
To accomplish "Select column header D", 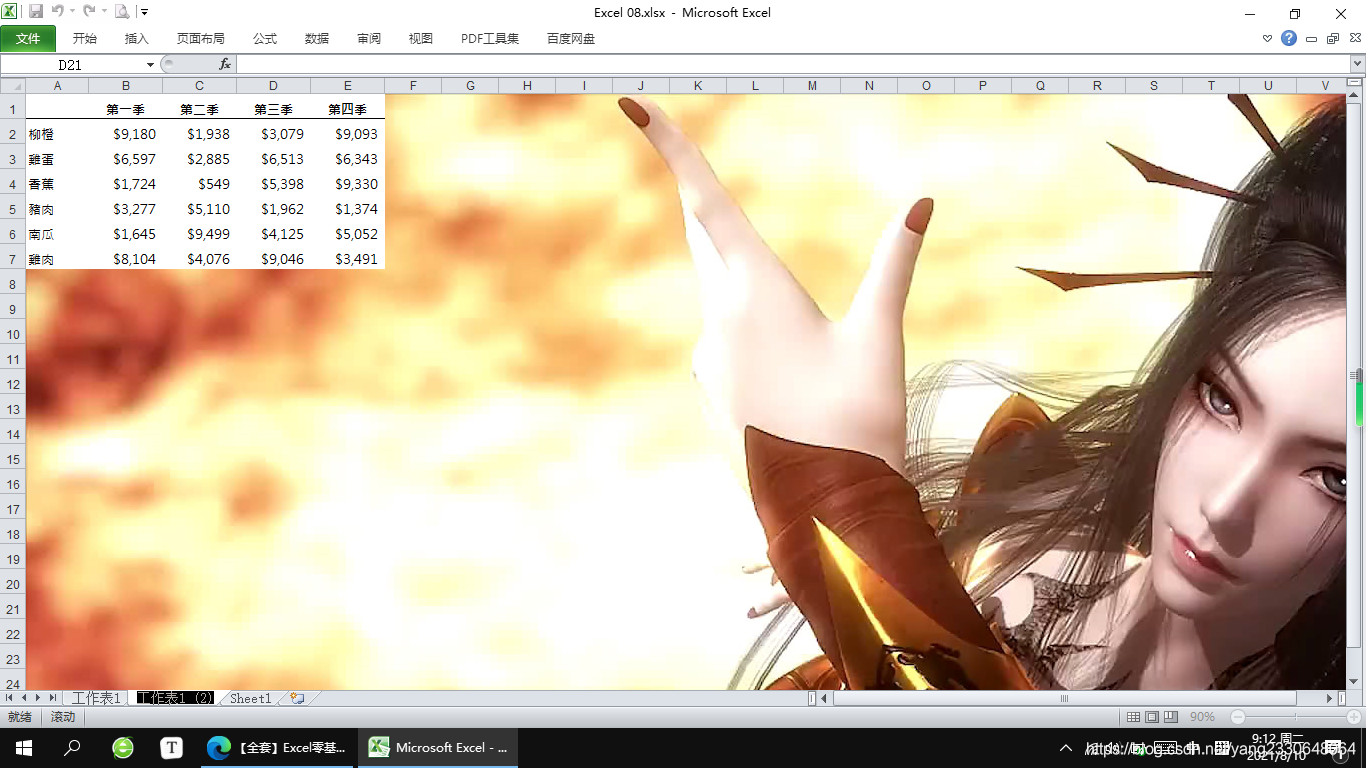I will [273, 85].
